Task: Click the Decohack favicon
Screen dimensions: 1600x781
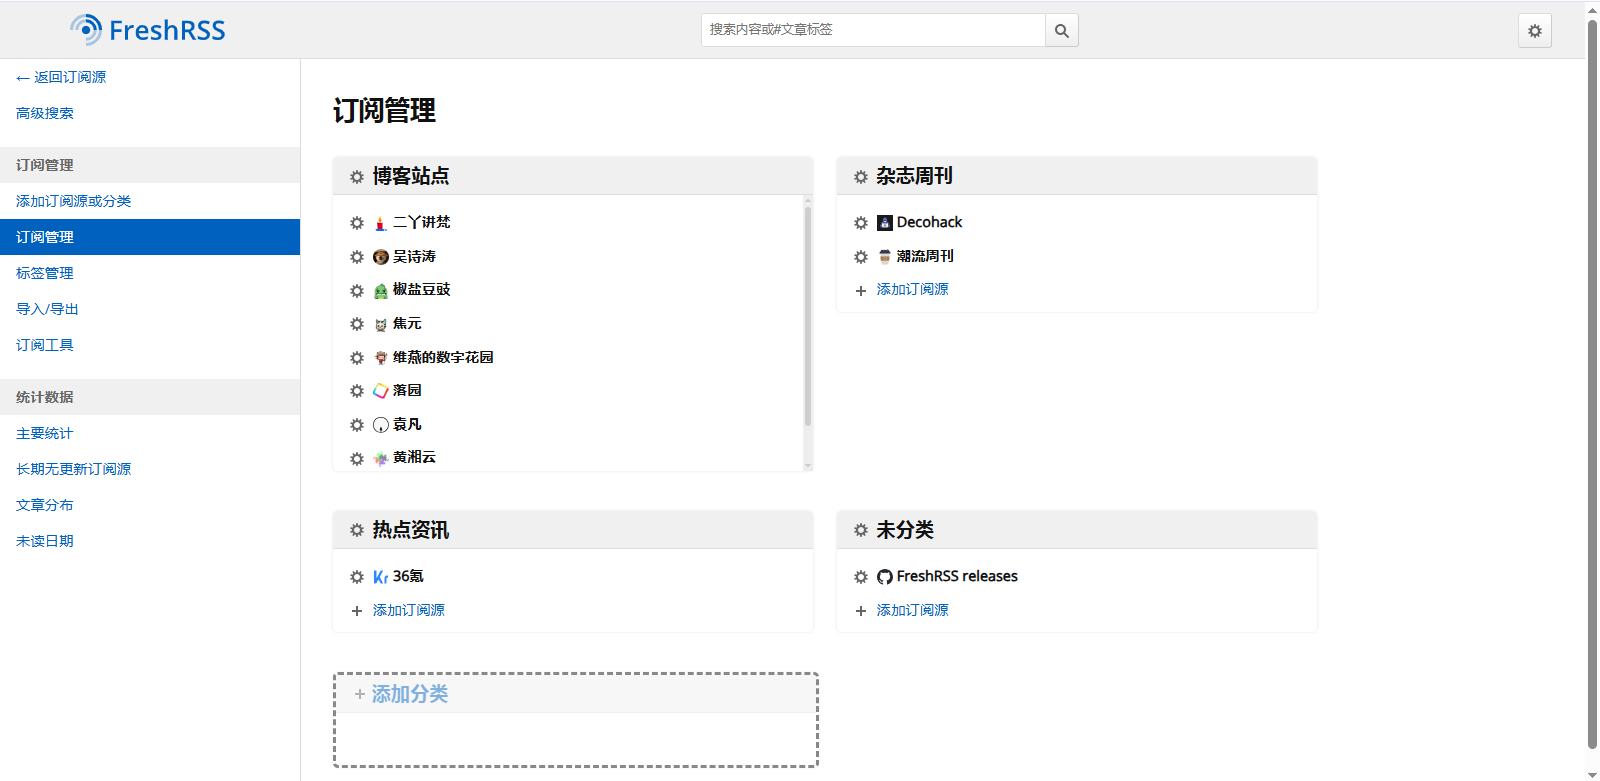Action: click(885, 223)
